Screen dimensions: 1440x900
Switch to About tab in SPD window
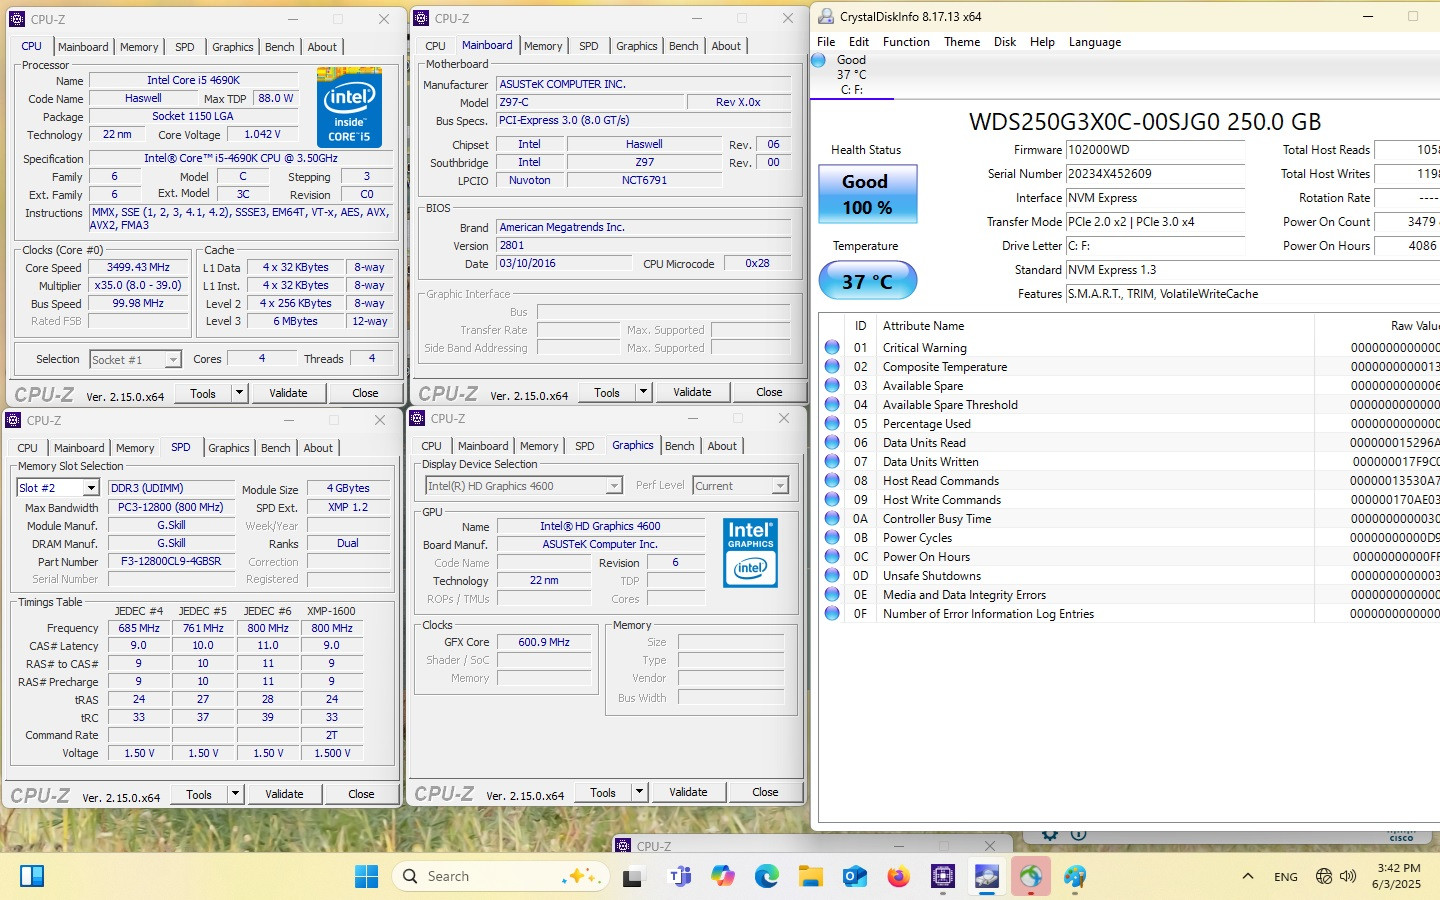(x=318, y=448)
